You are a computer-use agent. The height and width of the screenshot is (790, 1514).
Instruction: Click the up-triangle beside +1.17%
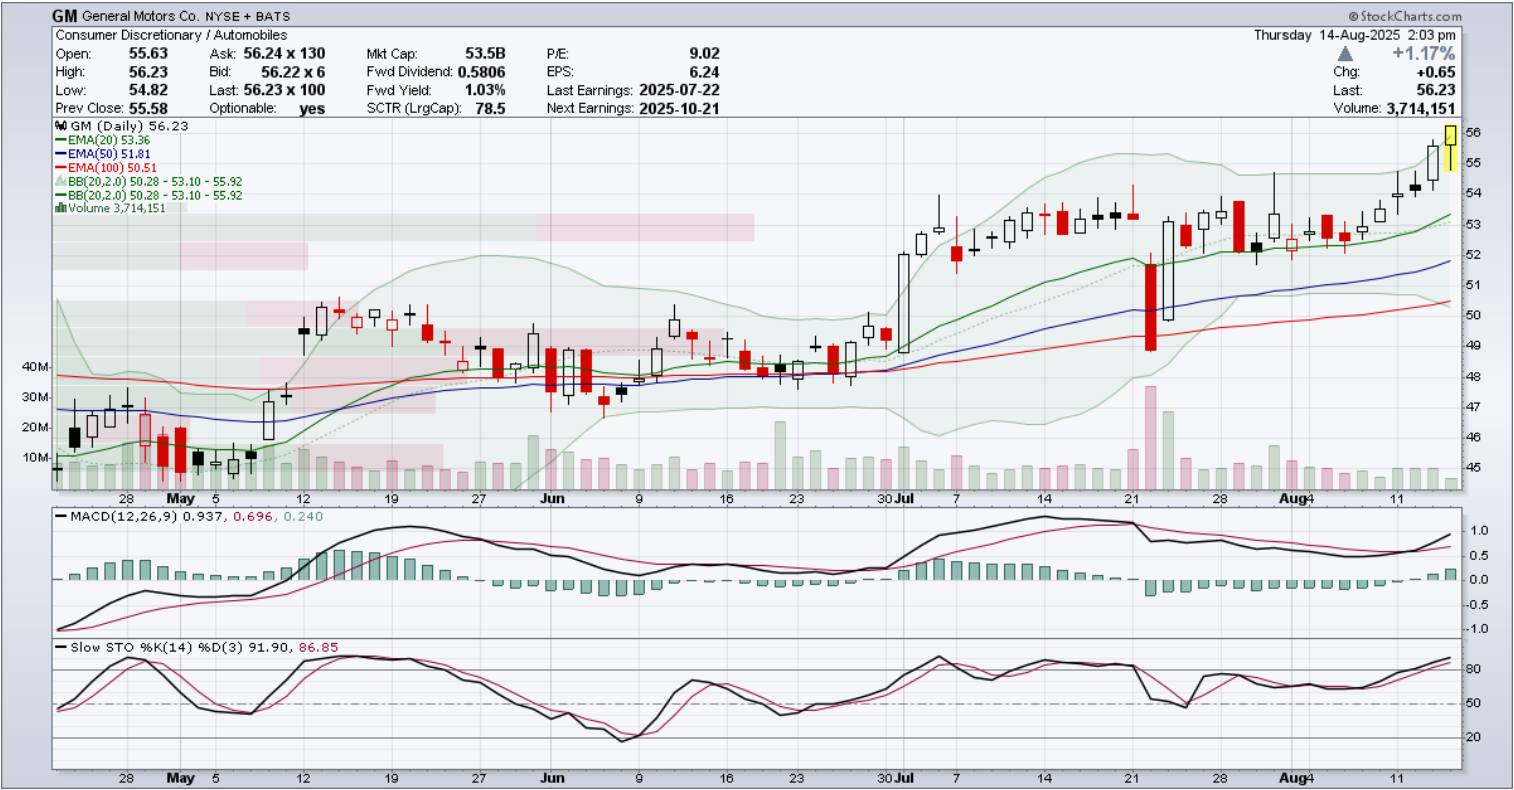(1346, 53)
